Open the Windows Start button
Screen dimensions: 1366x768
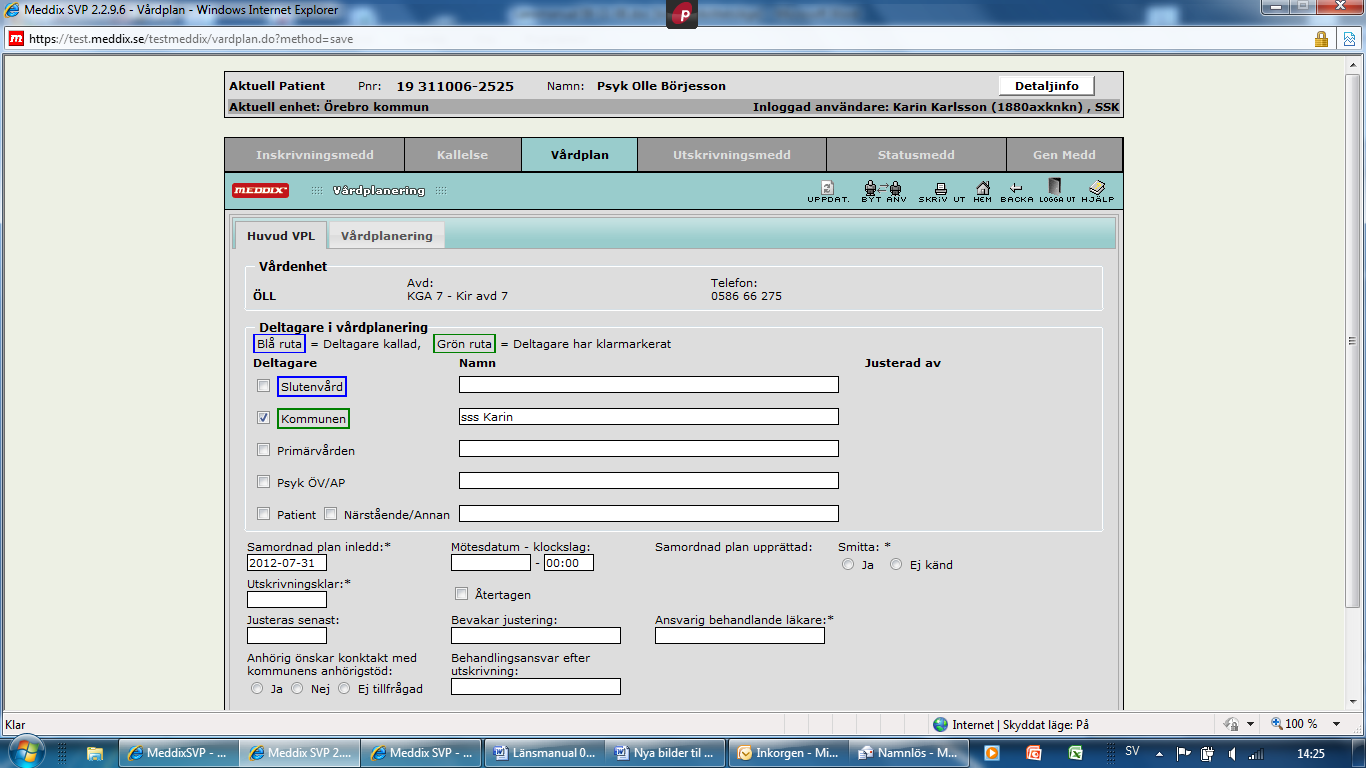pos(24,752)
